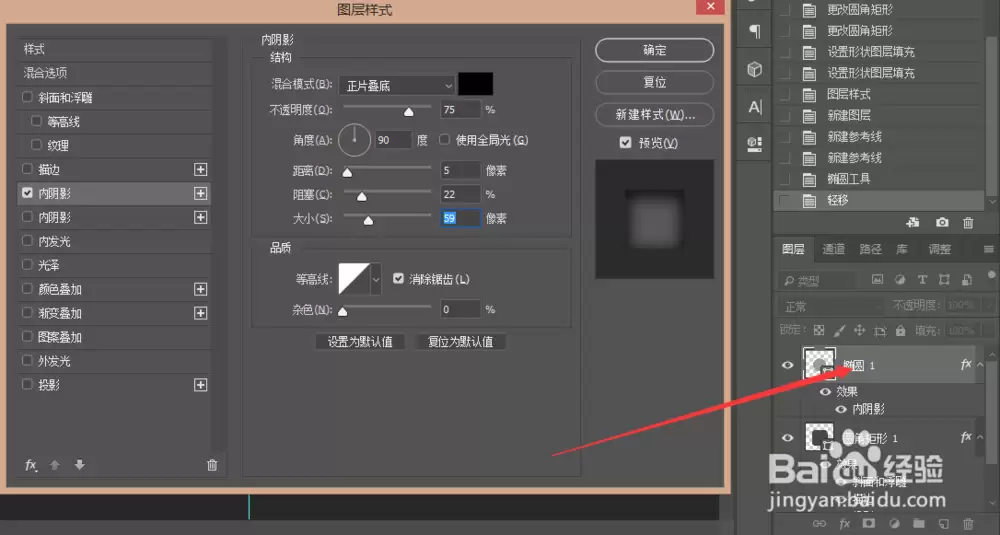This screenshot has width=1000, height=535.
Task: Open the paragraph panel icon
Action: [x=754, y=31]
